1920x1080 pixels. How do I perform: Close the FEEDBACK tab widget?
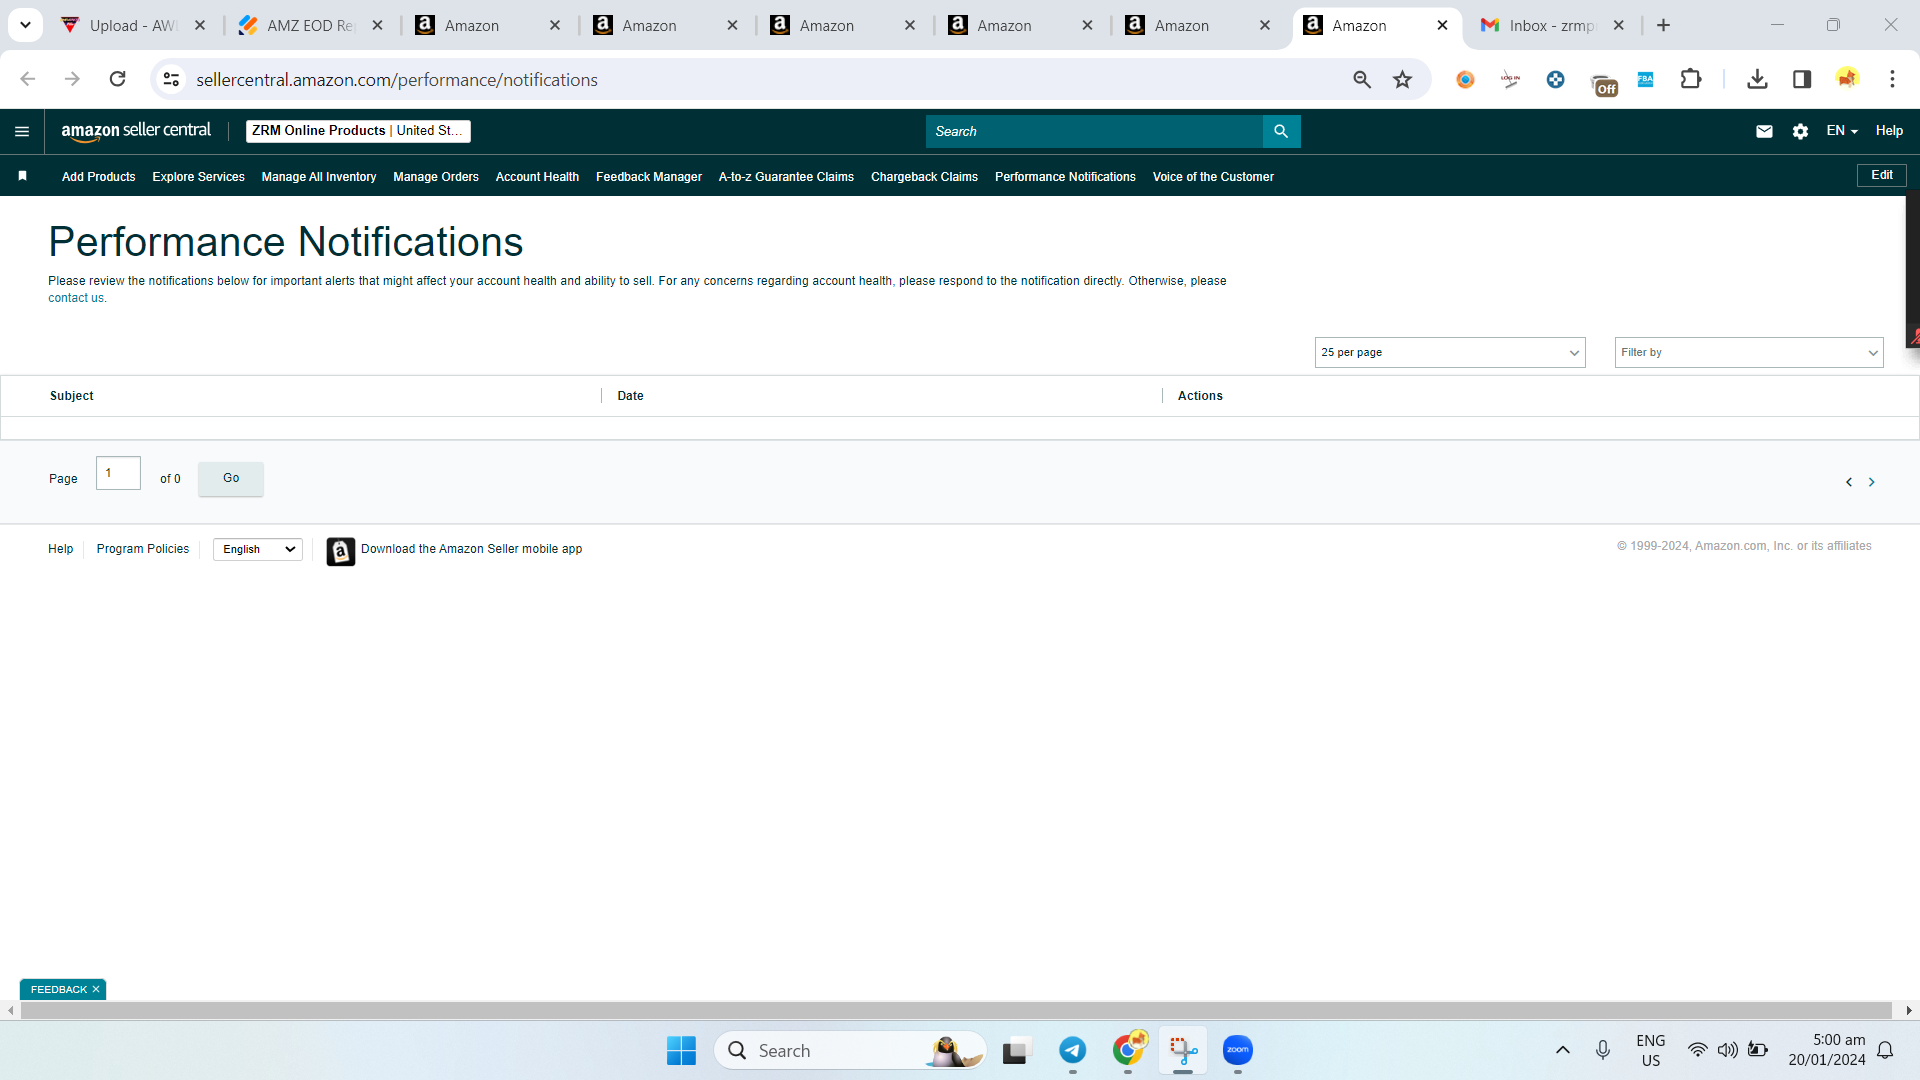(x=96, y=990)
